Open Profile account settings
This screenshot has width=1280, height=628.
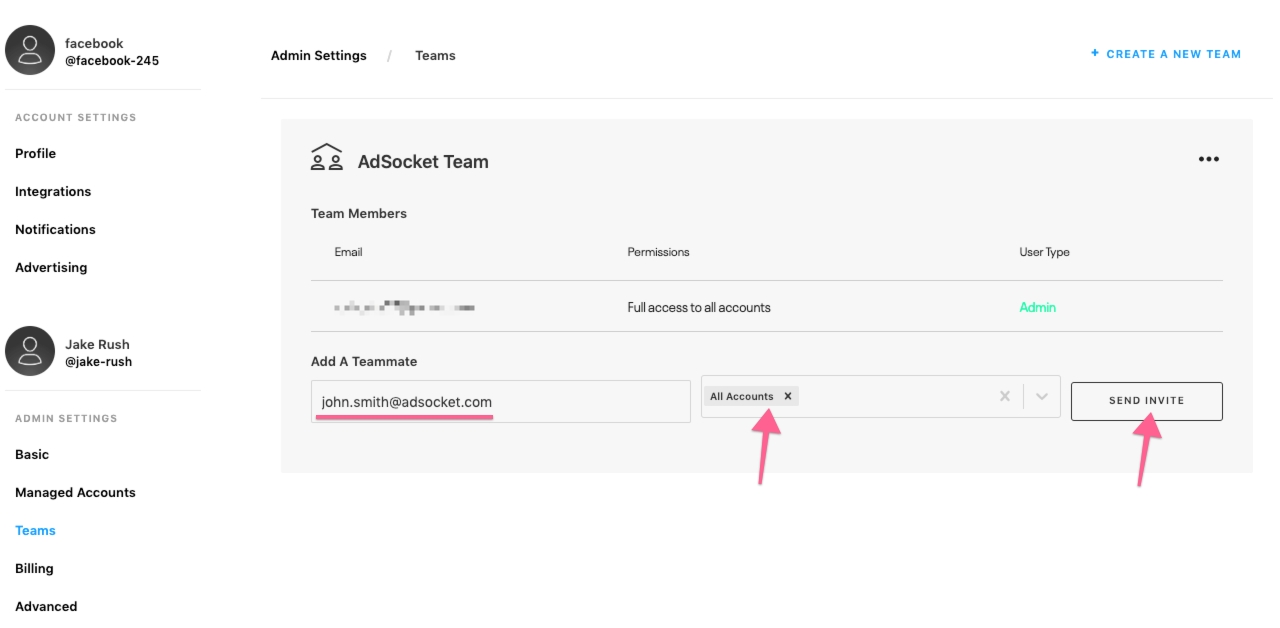[x=35, y=154]
